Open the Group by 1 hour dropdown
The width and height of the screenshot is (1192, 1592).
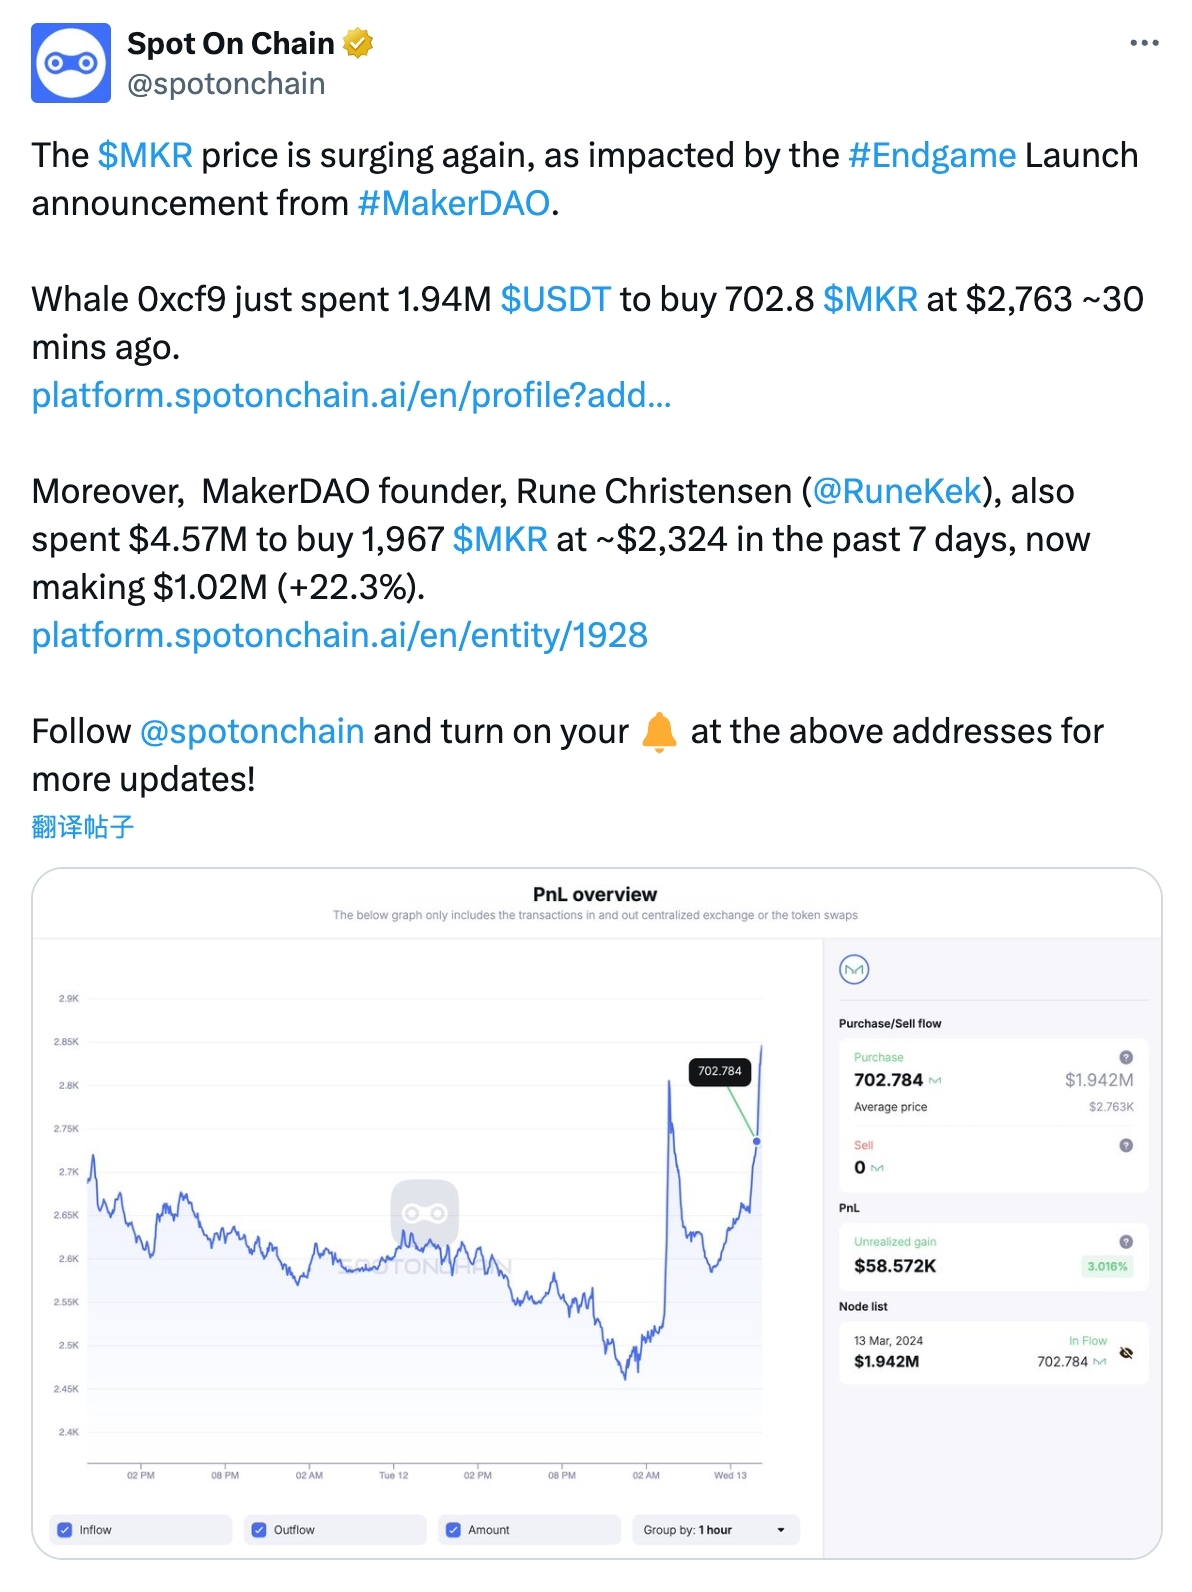click(715, 1530)
